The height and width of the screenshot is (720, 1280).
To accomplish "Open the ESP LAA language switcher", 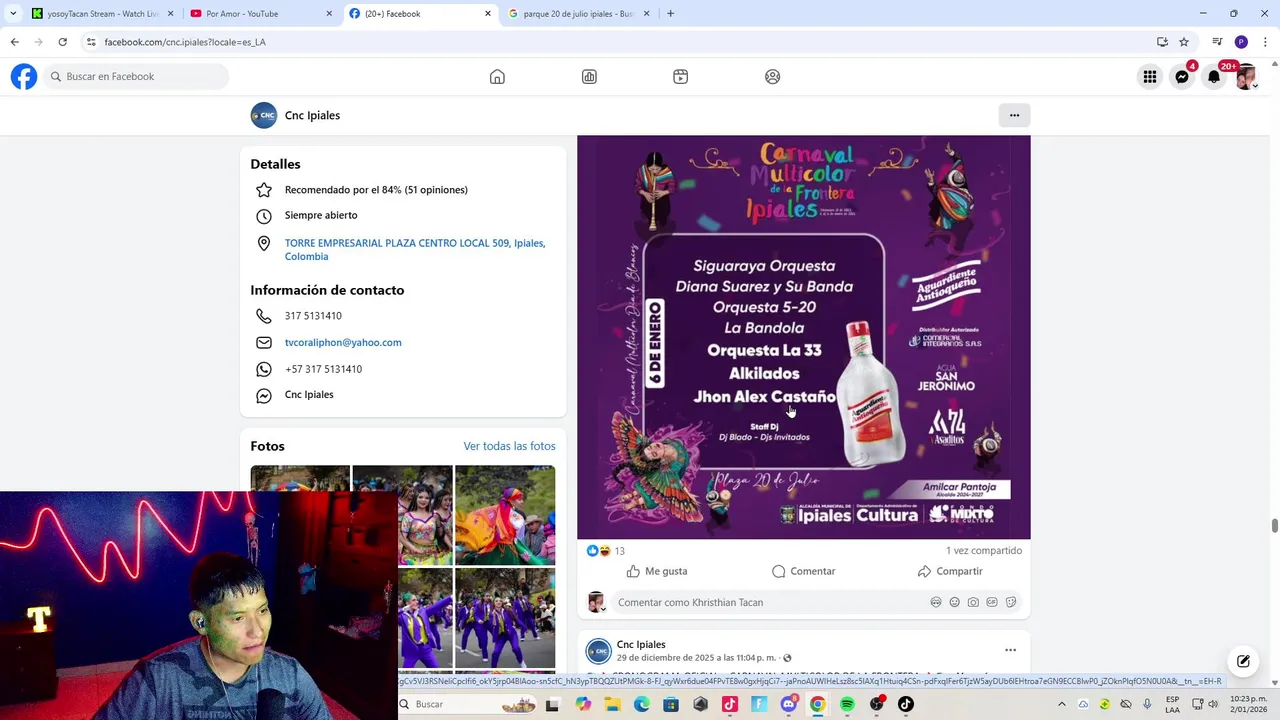I will point(1172,704).
